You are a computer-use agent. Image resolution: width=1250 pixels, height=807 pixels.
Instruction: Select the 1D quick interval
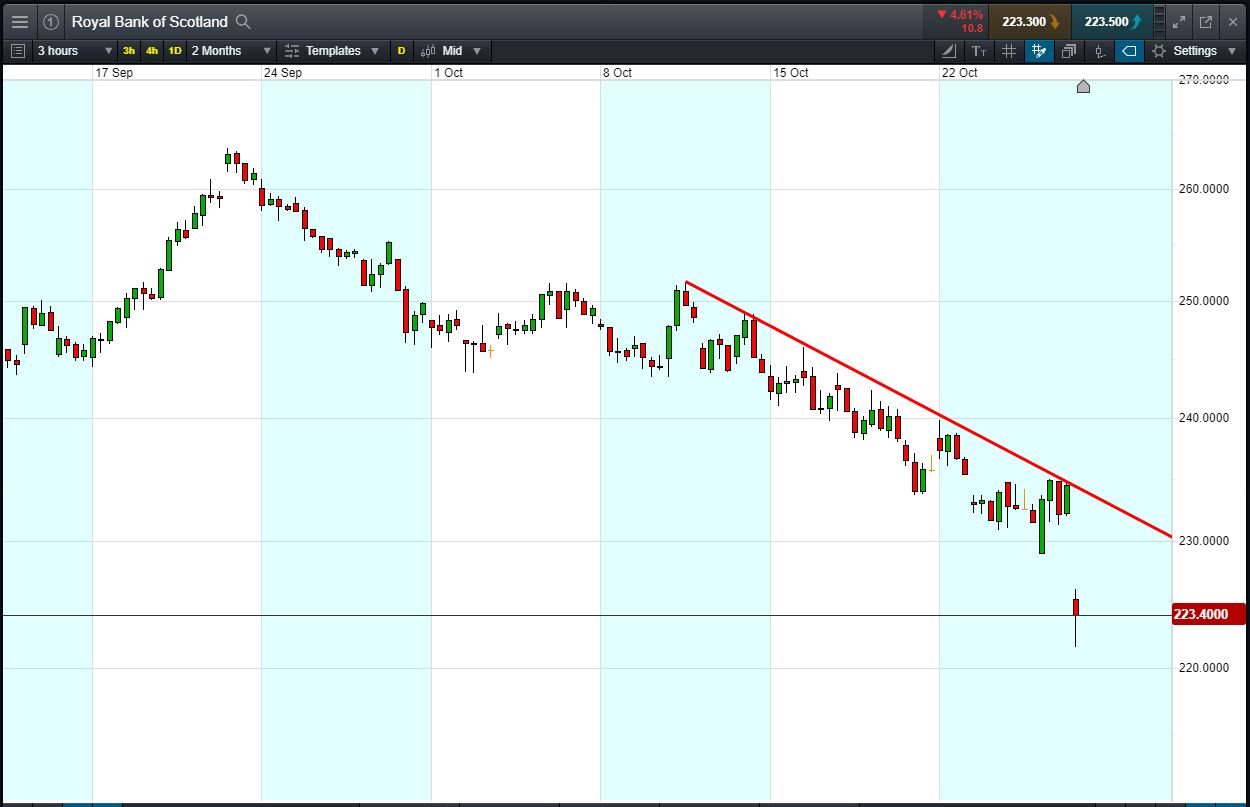click(175, 51)
